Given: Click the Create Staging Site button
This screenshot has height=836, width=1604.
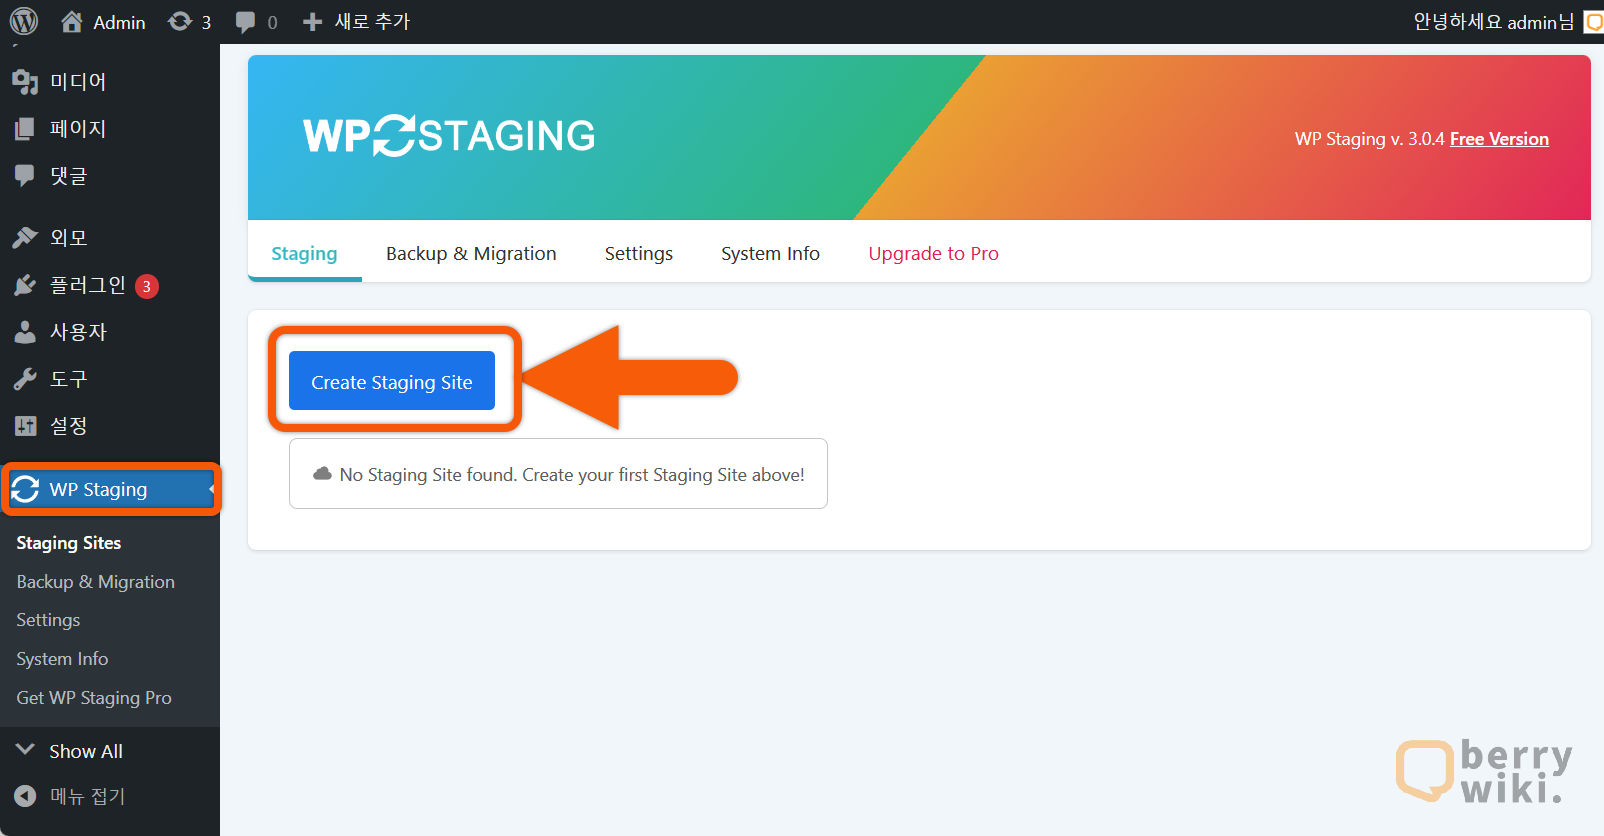Looking at the screenshot, I should click(x=392, y=380).
